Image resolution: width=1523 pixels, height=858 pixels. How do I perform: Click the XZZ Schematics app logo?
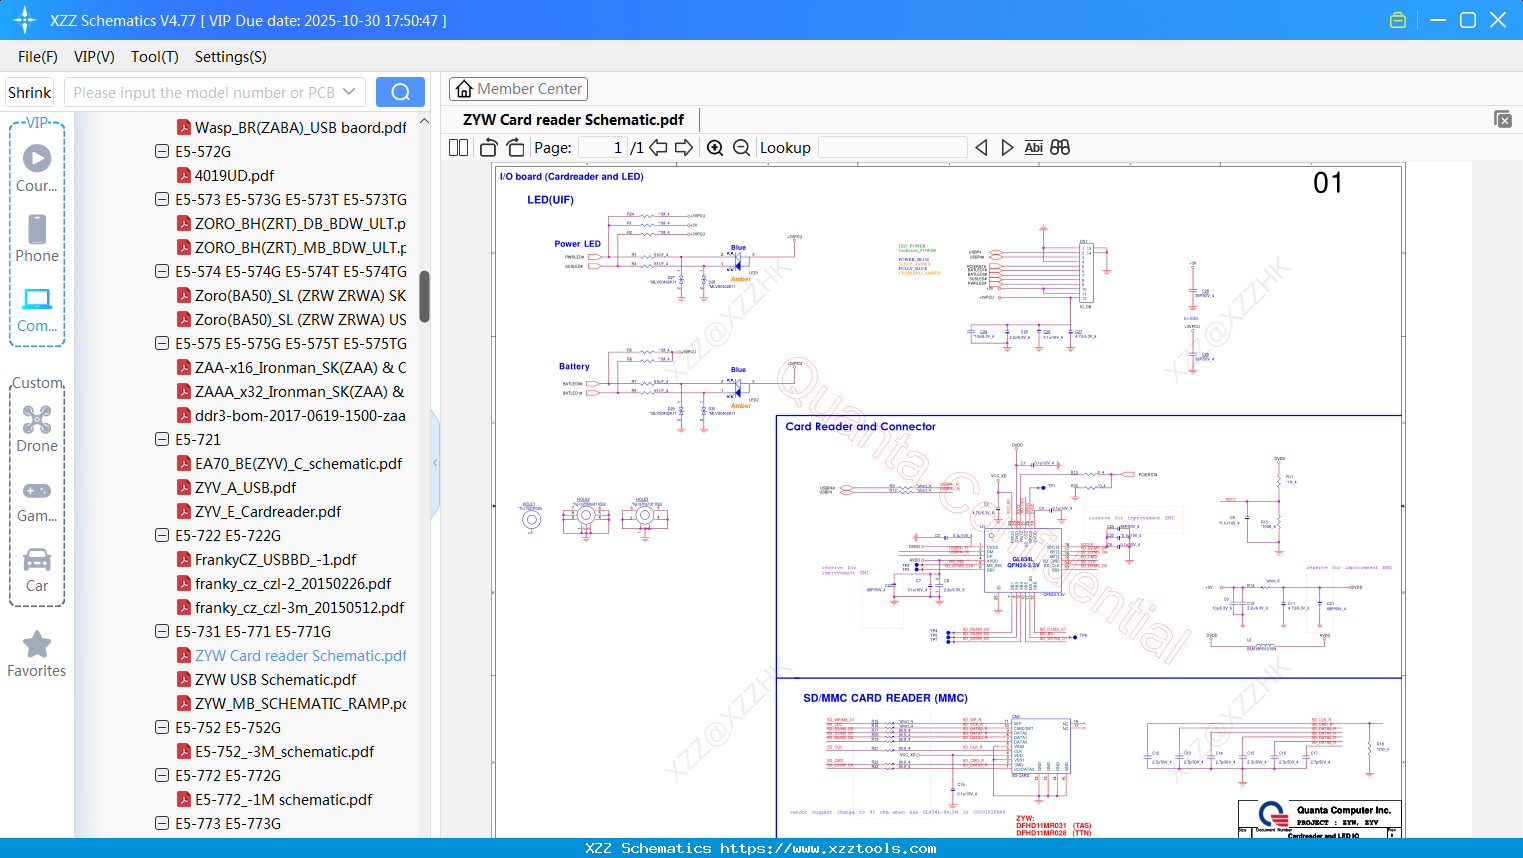(x=25, y=20)
